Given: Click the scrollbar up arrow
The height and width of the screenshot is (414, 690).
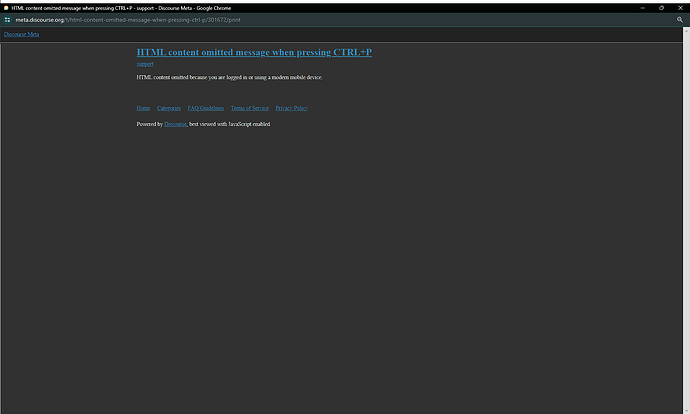Looking at the screenshot, I should tap(686, 30).
